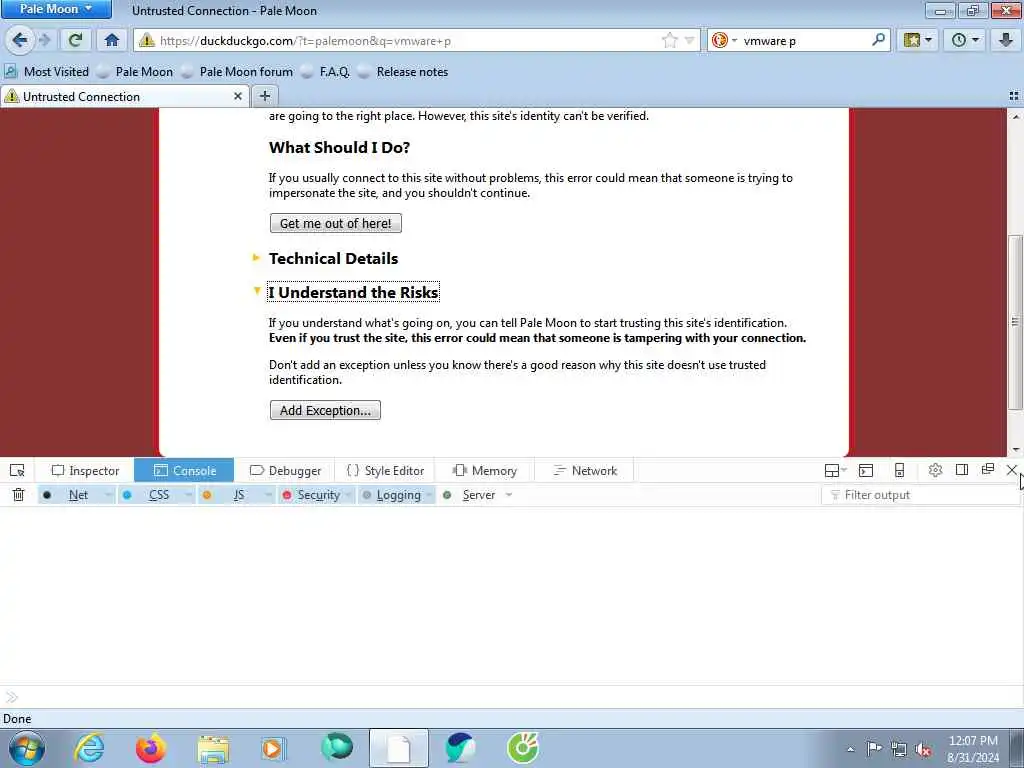Viewport: 1024px width, 768px height.
Task: Toggle the CSS console filter
Action: click(x=151, y=495)
